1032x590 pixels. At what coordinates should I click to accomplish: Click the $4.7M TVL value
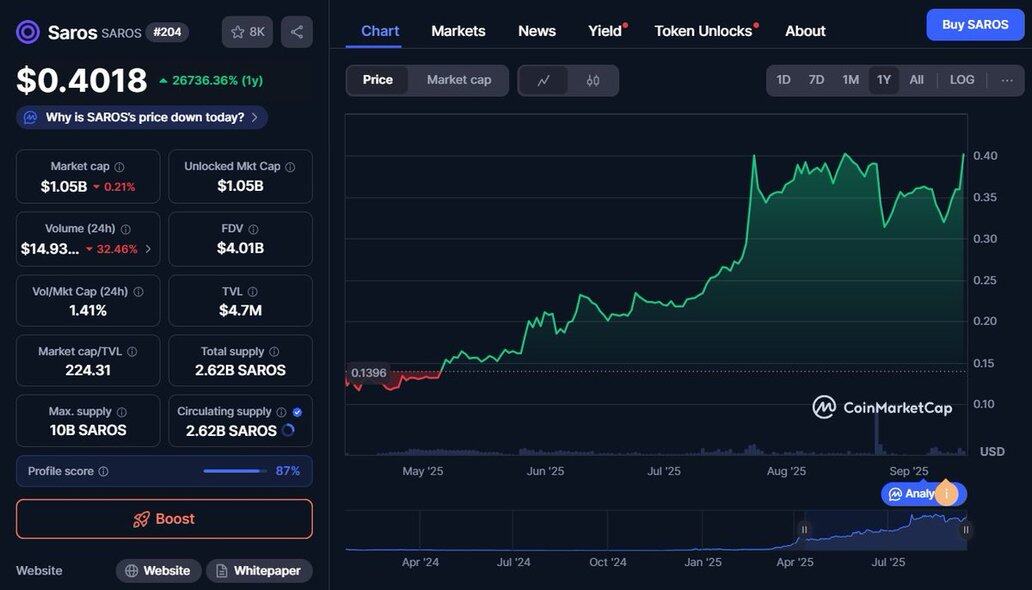click(240, 310)
